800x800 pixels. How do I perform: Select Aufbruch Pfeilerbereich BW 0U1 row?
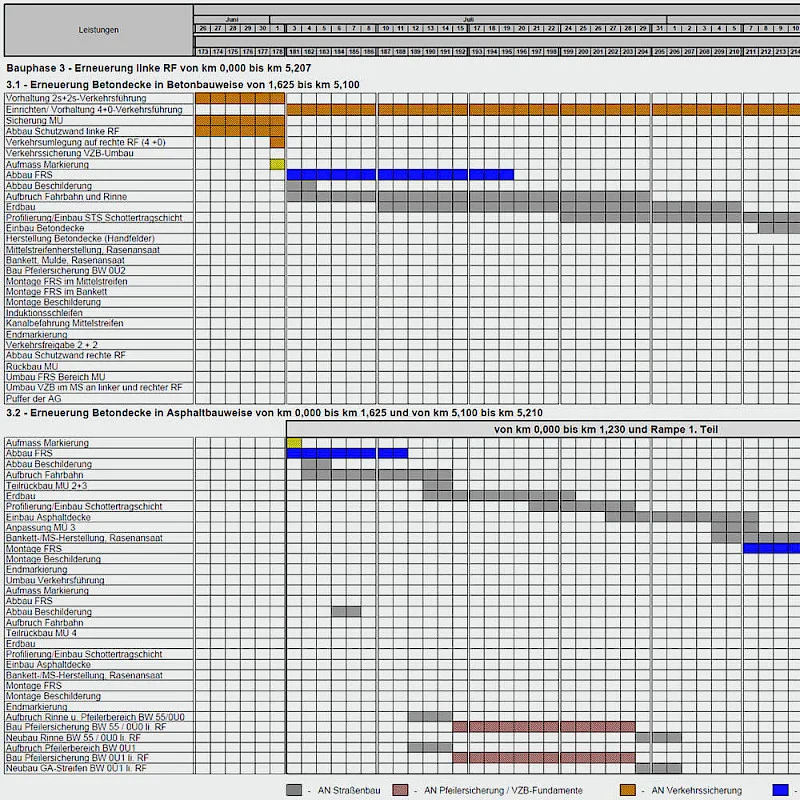click(99, 748)
